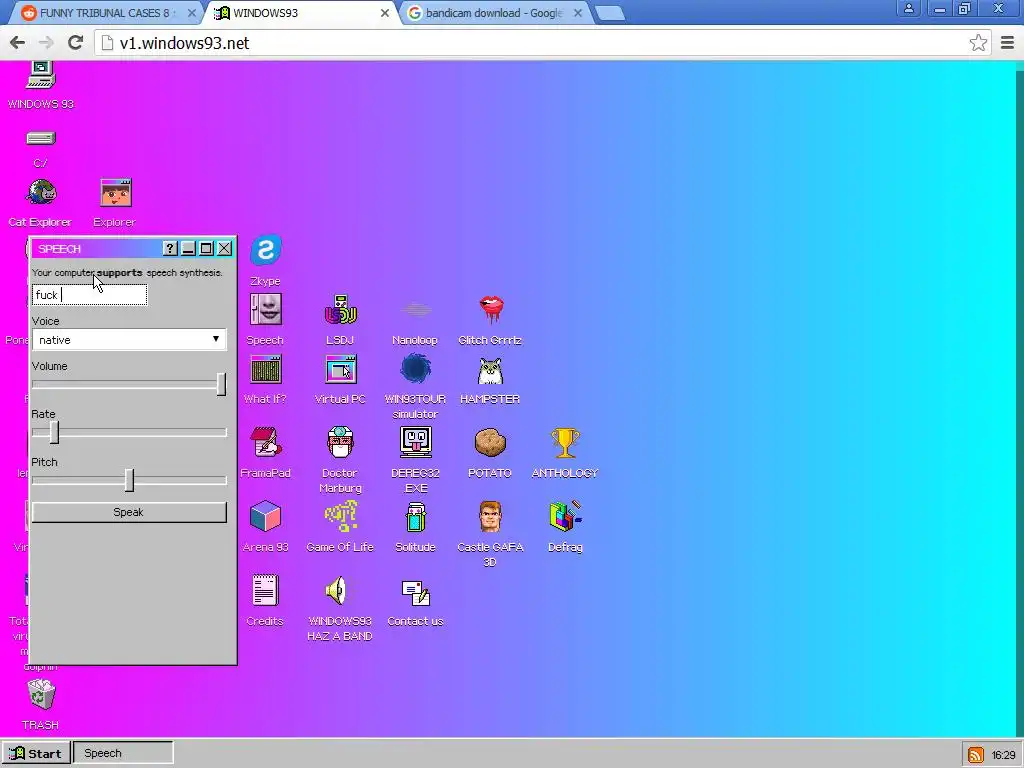Select the Speech taskbar entry
The height and width of the screenshot is (768, 1024).
point(123,753)
